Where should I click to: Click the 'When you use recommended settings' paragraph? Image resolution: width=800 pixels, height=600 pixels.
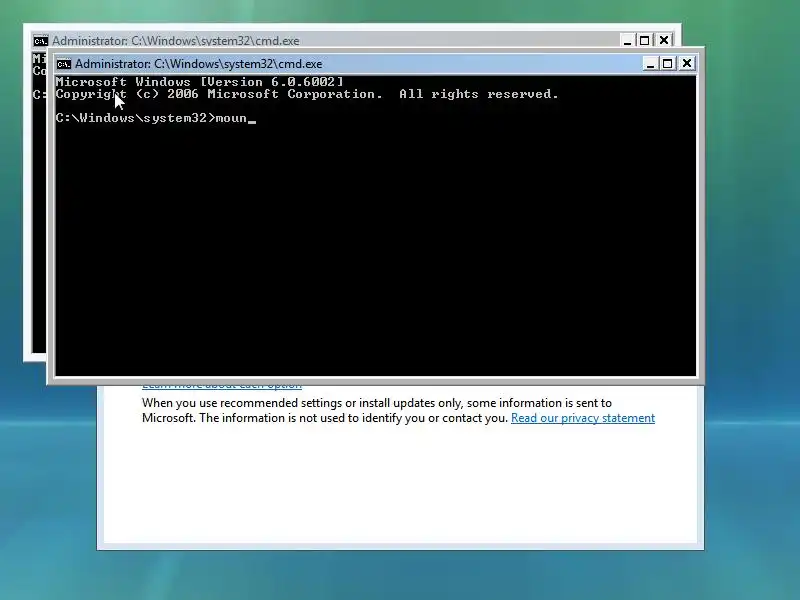398,410
